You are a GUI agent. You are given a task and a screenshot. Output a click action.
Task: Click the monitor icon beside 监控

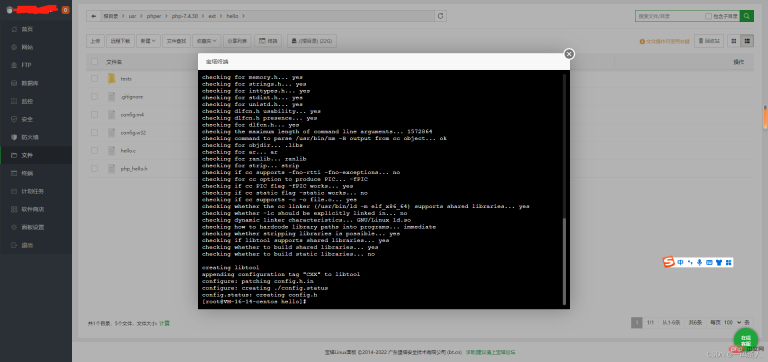click(x=14, y=101)
